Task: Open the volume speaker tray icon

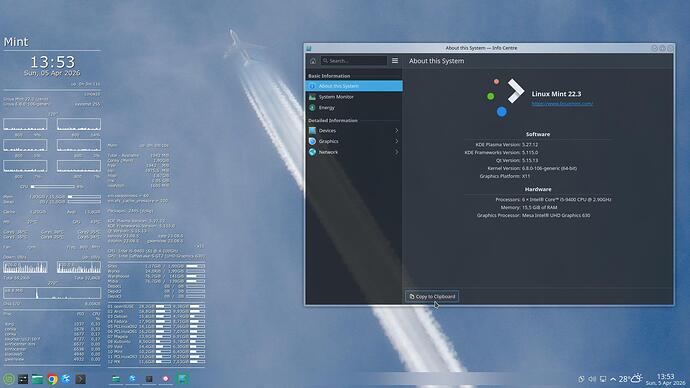Action: [x=592, y=379]
